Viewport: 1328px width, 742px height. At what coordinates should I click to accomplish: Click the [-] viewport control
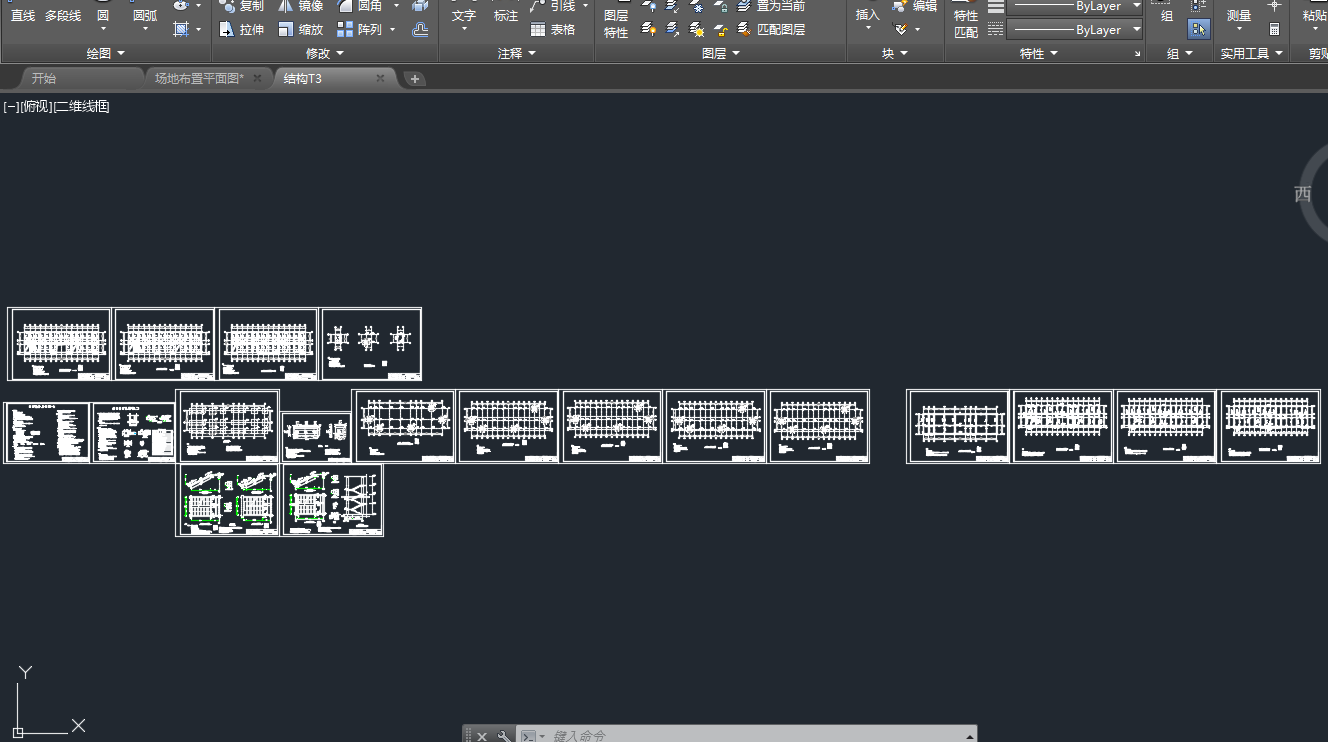tap(11, 106)
